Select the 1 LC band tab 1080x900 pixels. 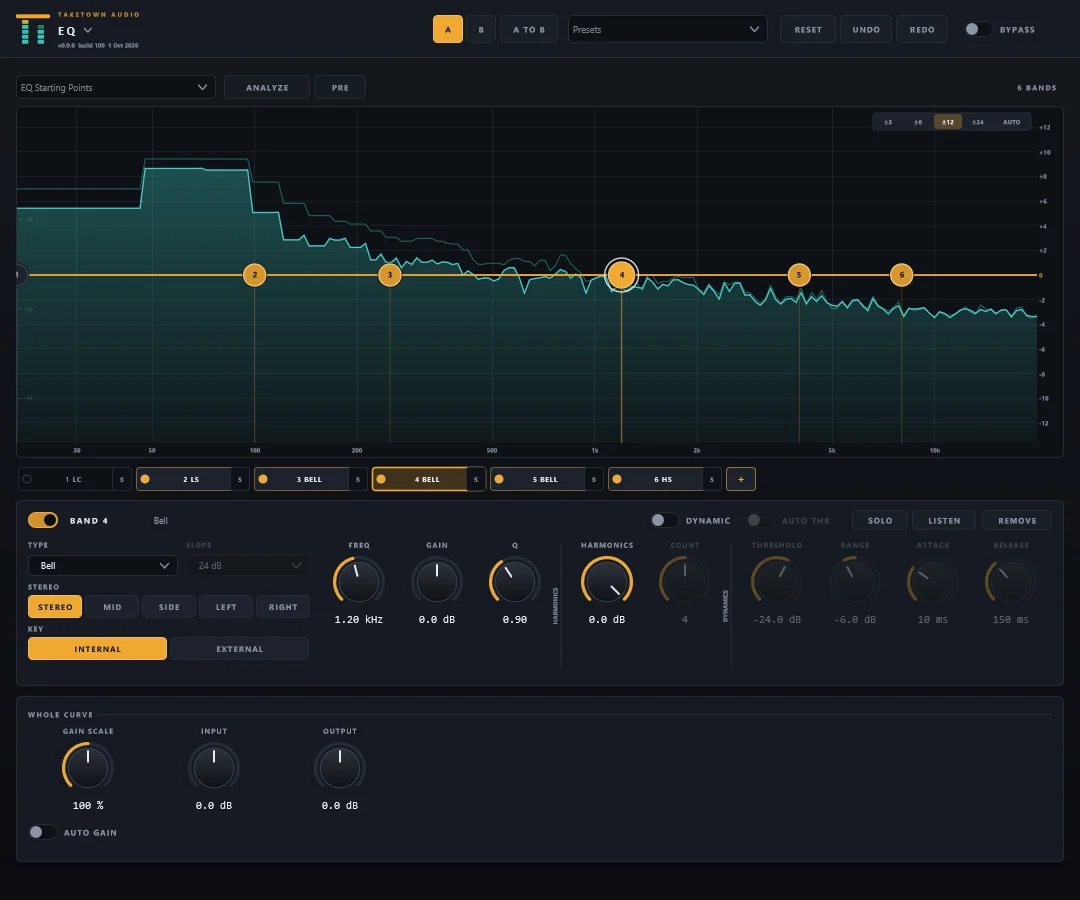coord(73,479)
